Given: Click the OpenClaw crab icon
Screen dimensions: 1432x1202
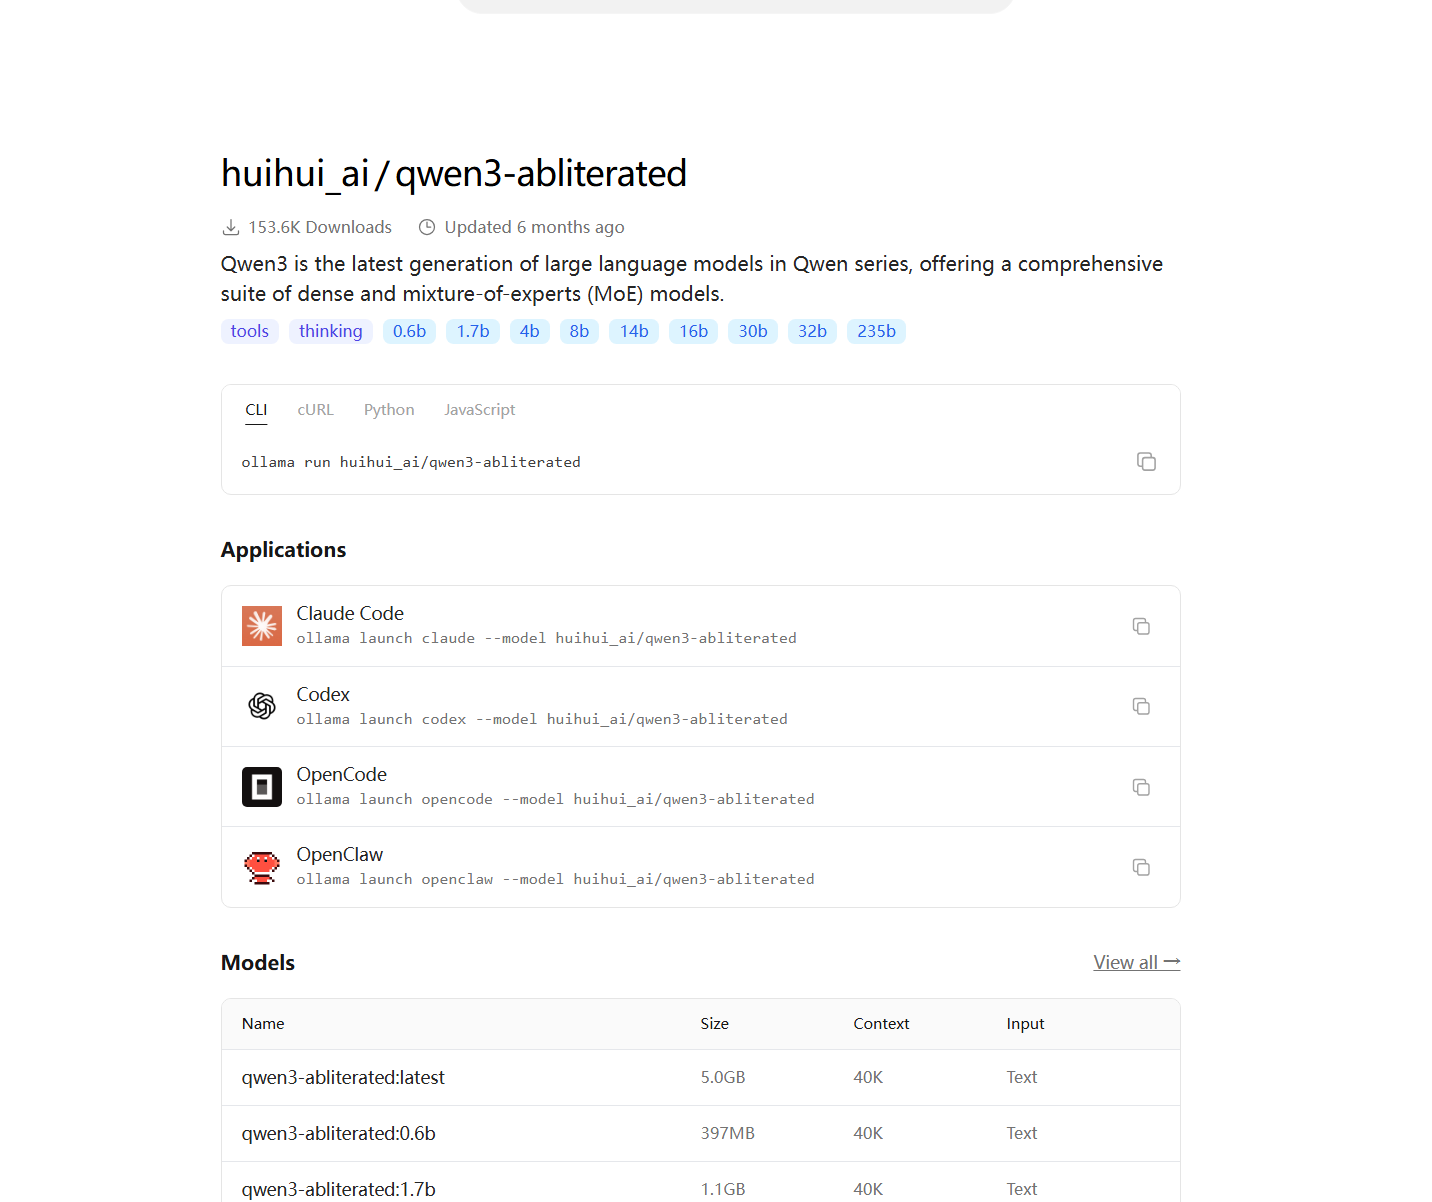Looking at the screenshot, I should 262,867.
